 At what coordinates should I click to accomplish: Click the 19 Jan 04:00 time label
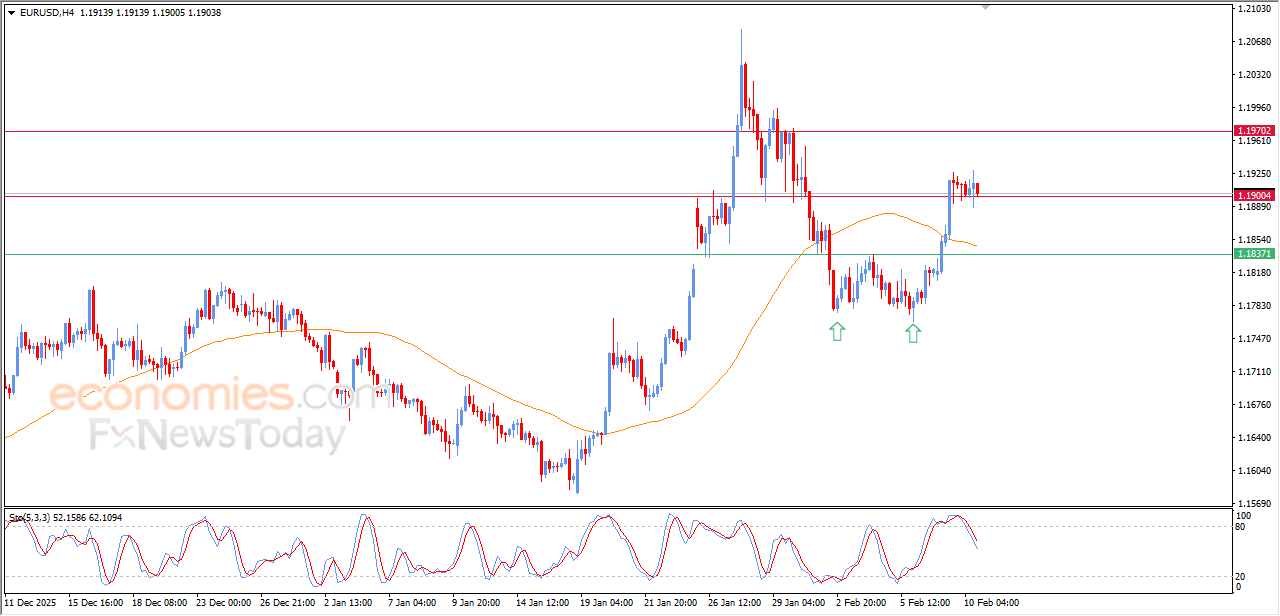click(x=605, y=603)
